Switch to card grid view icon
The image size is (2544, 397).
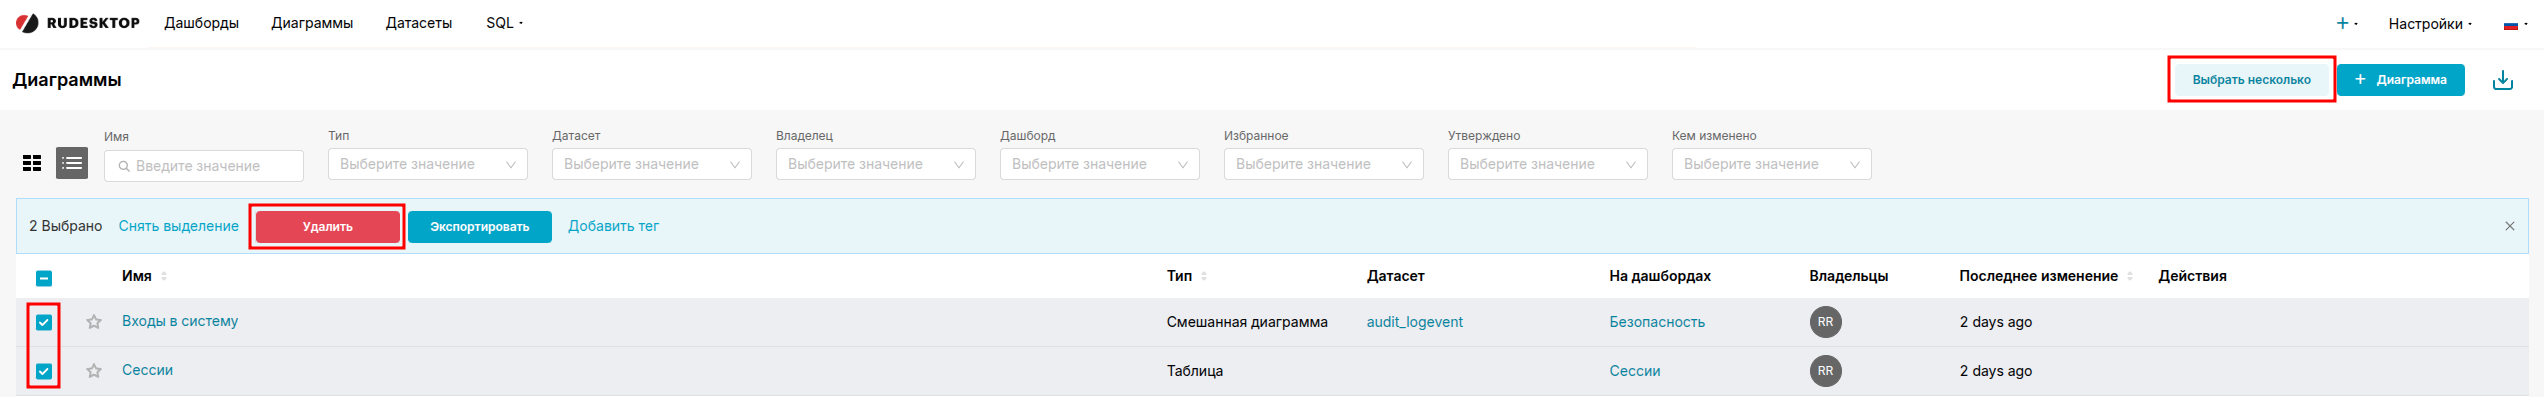[x=32, y=163]
